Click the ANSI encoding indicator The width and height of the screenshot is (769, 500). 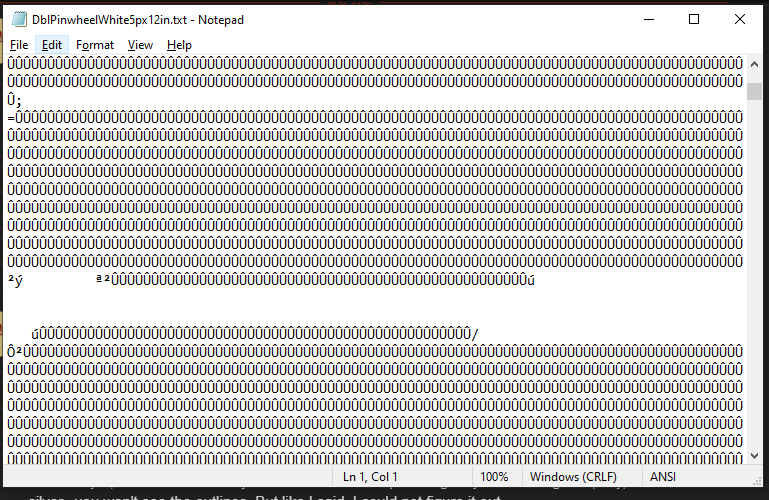(x=663, y=477)
